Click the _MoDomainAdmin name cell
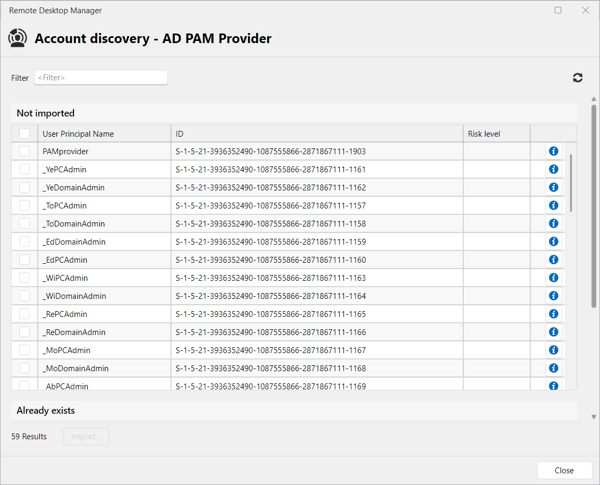 click(x=104, y=368)
